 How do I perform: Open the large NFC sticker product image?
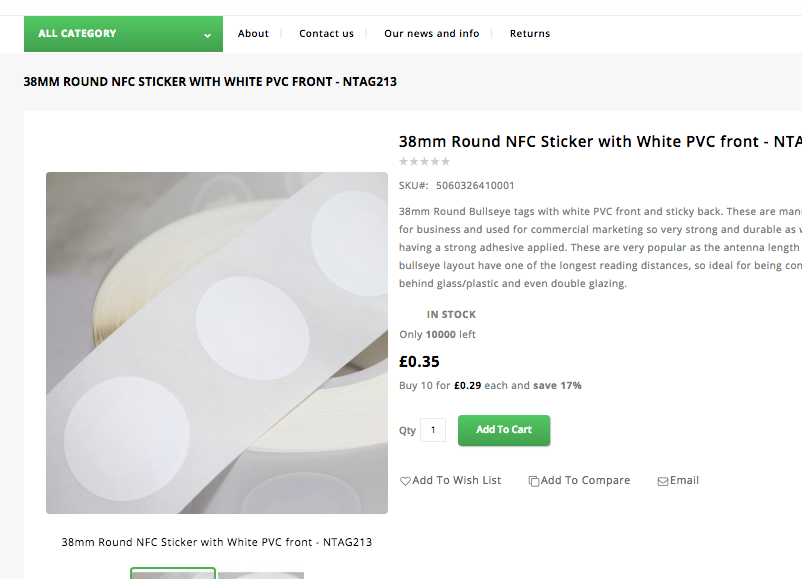tap(217, 343)
